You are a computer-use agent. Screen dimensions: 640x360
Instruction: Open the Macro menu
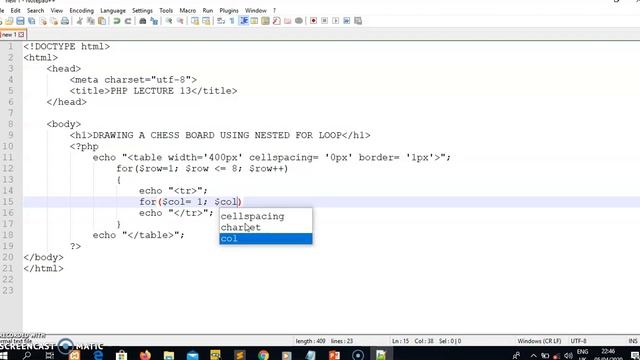(x=188, y=10)
